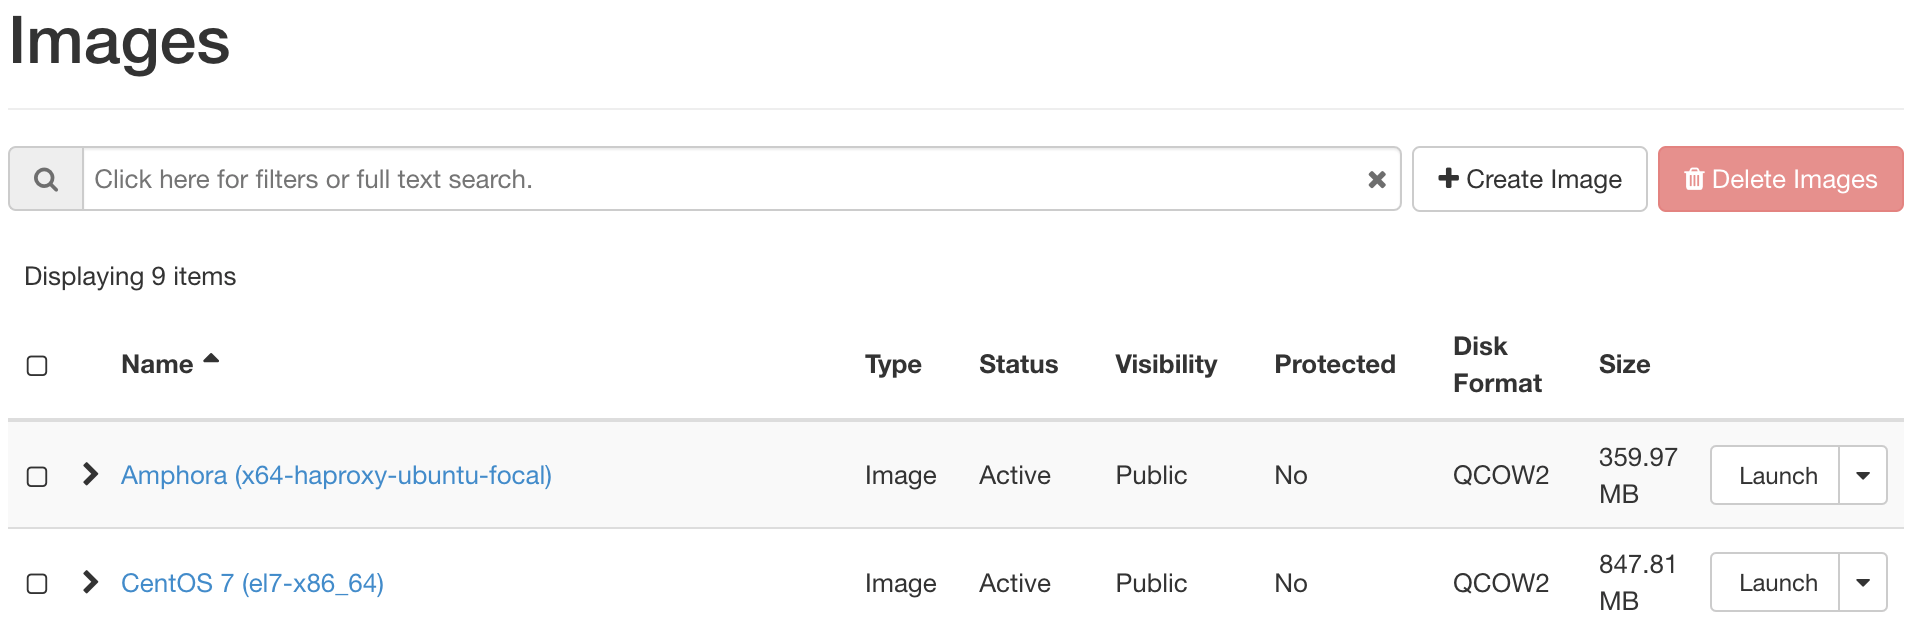Open the Amphora x64-haproxy-ubuntu-focal image link

(x=336, y=476)
